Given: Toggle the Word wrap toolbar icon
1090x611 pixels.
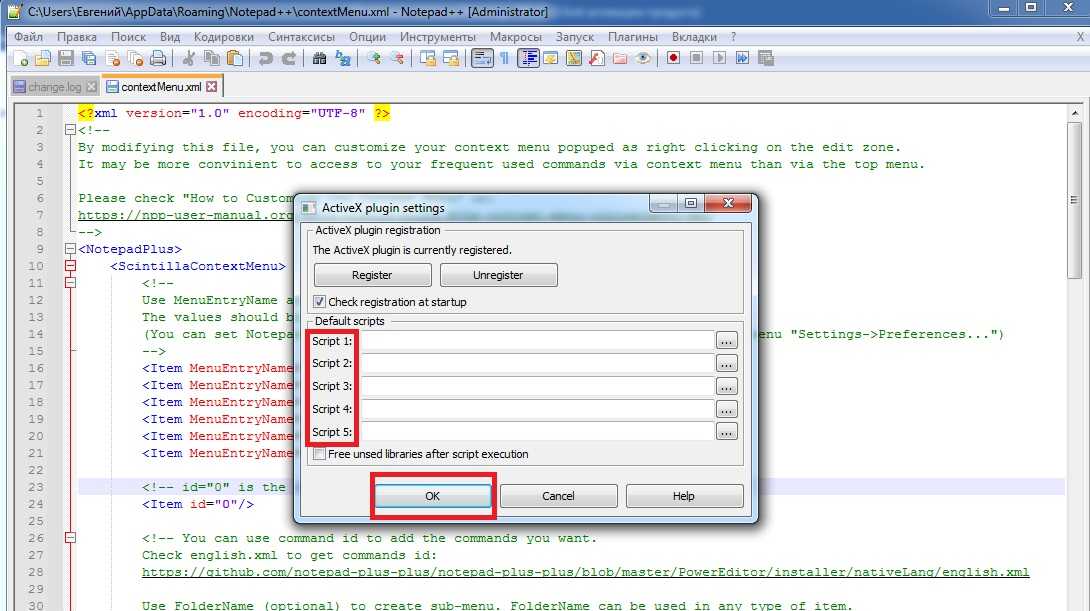Looking at the screenshot, I should click(481, 59).
